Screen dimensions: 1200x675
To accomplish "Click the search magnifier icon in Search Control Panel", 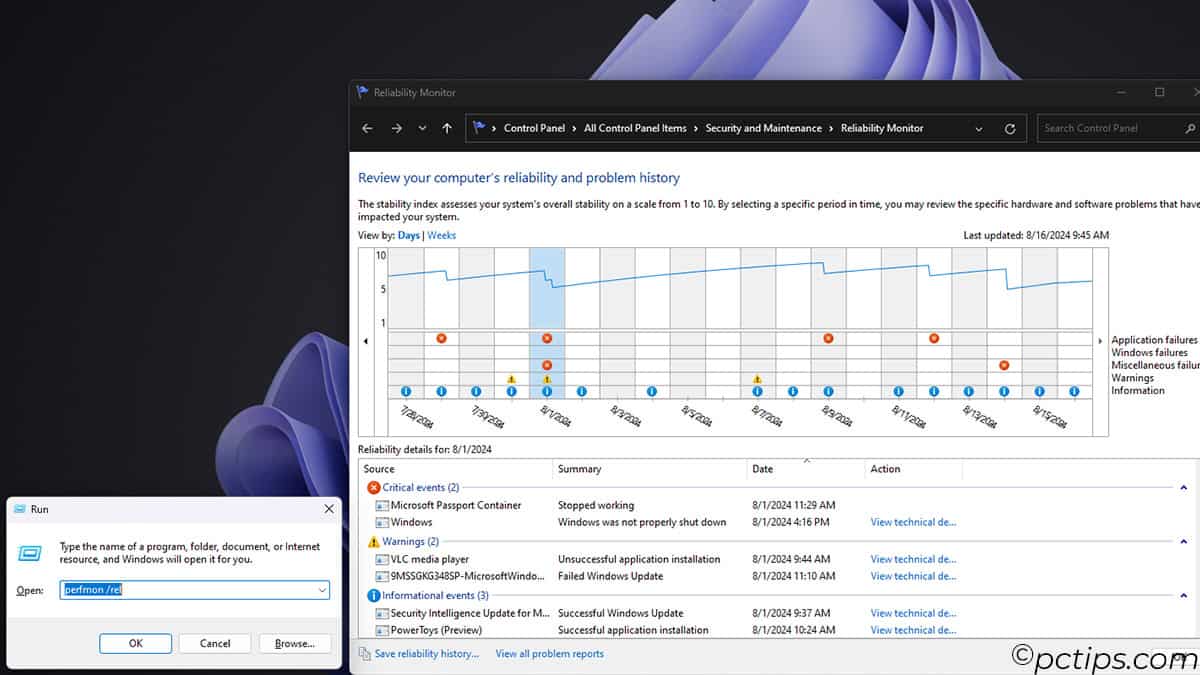I will click(1188, 128).
